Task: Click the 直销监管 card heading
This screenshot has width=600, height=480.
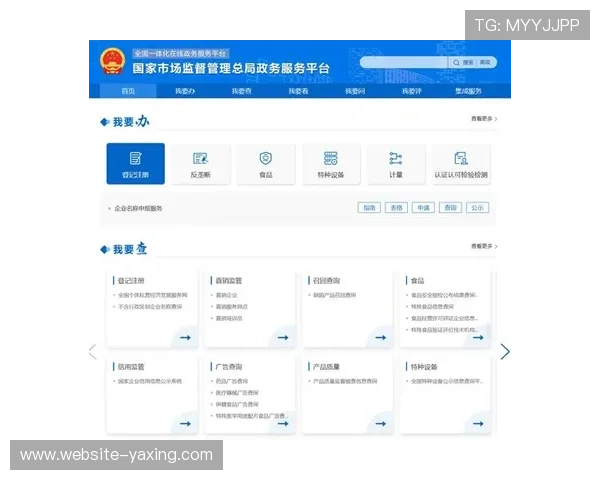Action: pyautogui.click(x=229, y=281)
